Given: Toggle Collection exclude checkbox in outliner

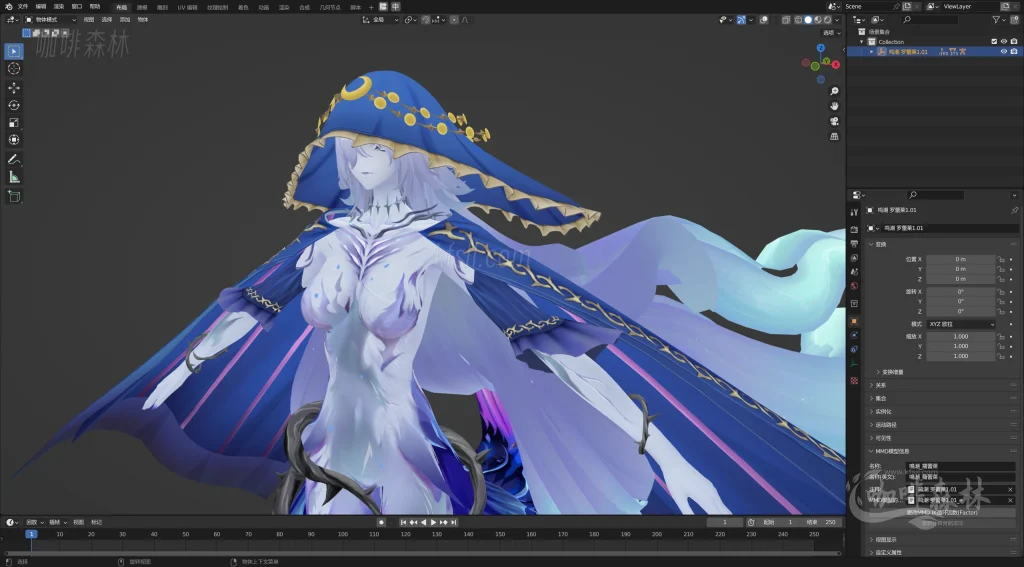Looking at the screenshot, I should (994, 42).
